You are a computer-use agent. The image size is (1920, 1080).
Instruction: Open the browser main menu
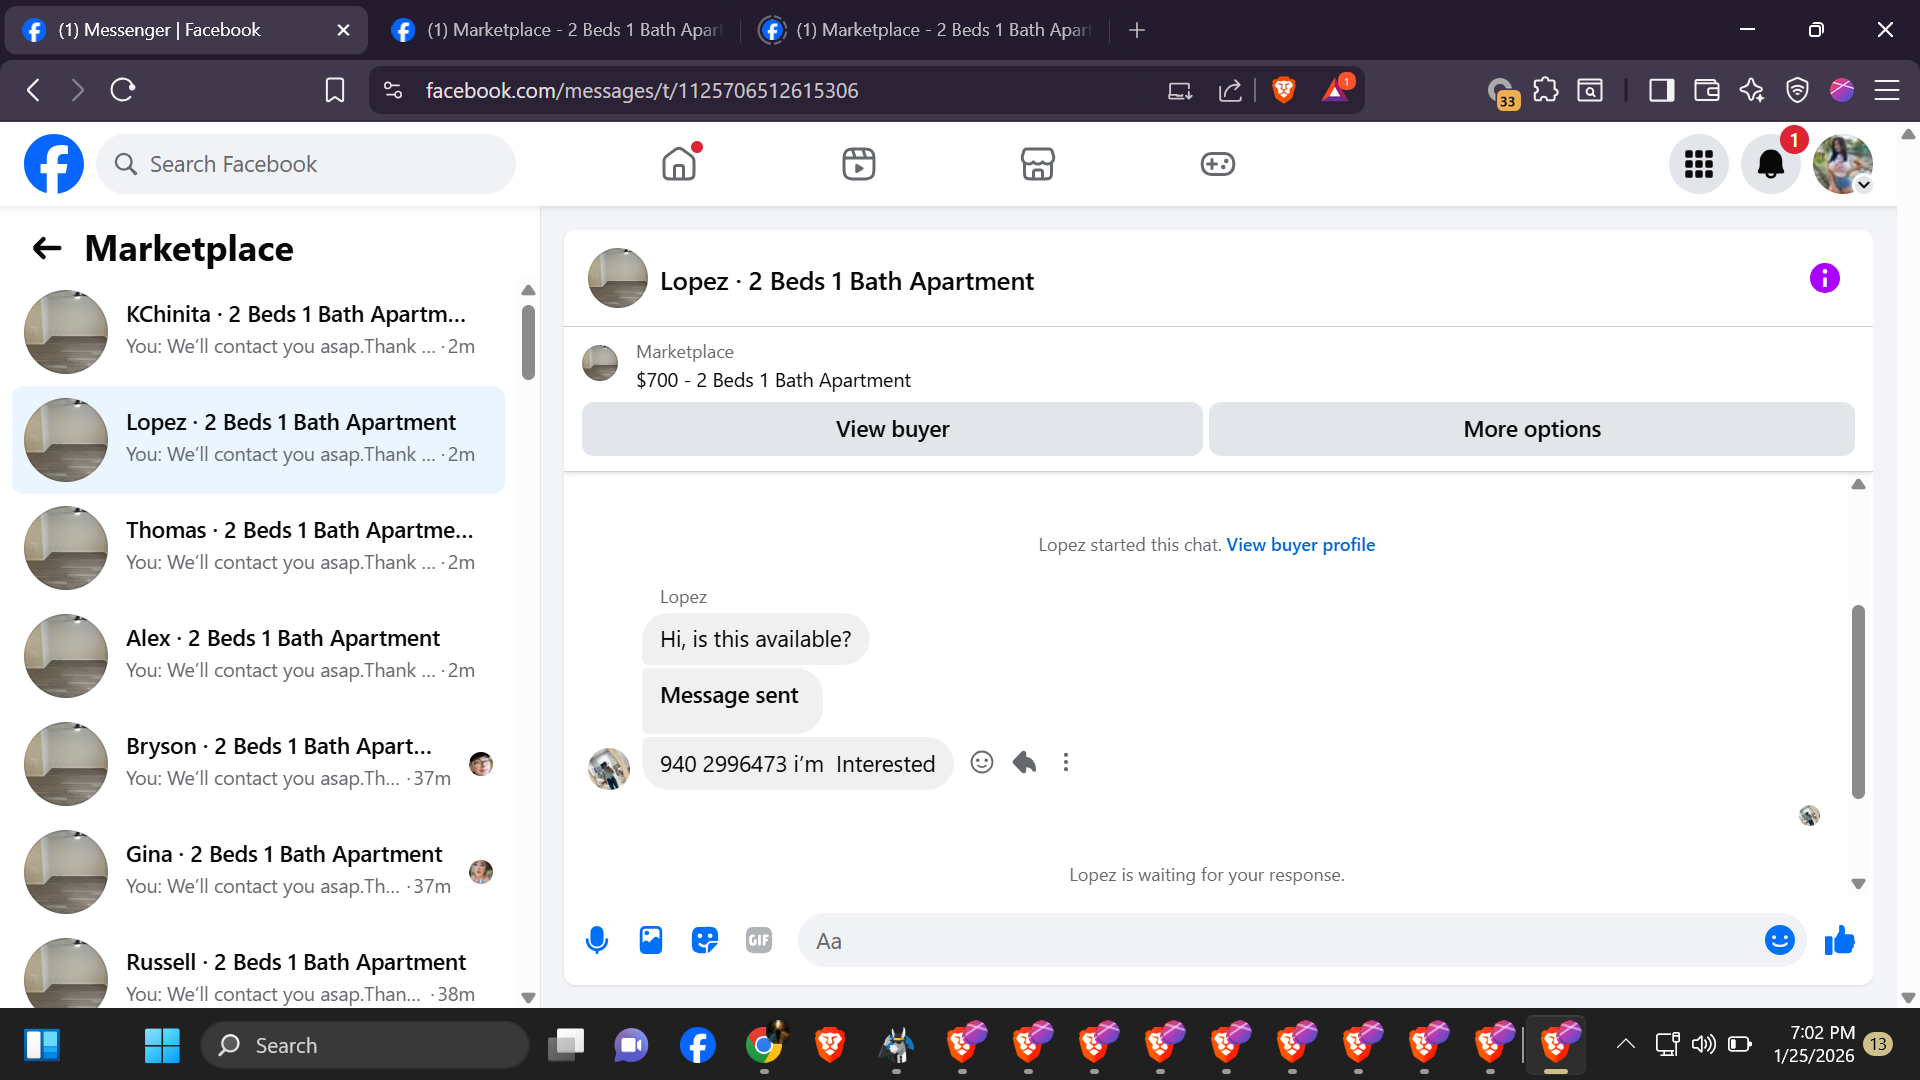pos(1887,91)
